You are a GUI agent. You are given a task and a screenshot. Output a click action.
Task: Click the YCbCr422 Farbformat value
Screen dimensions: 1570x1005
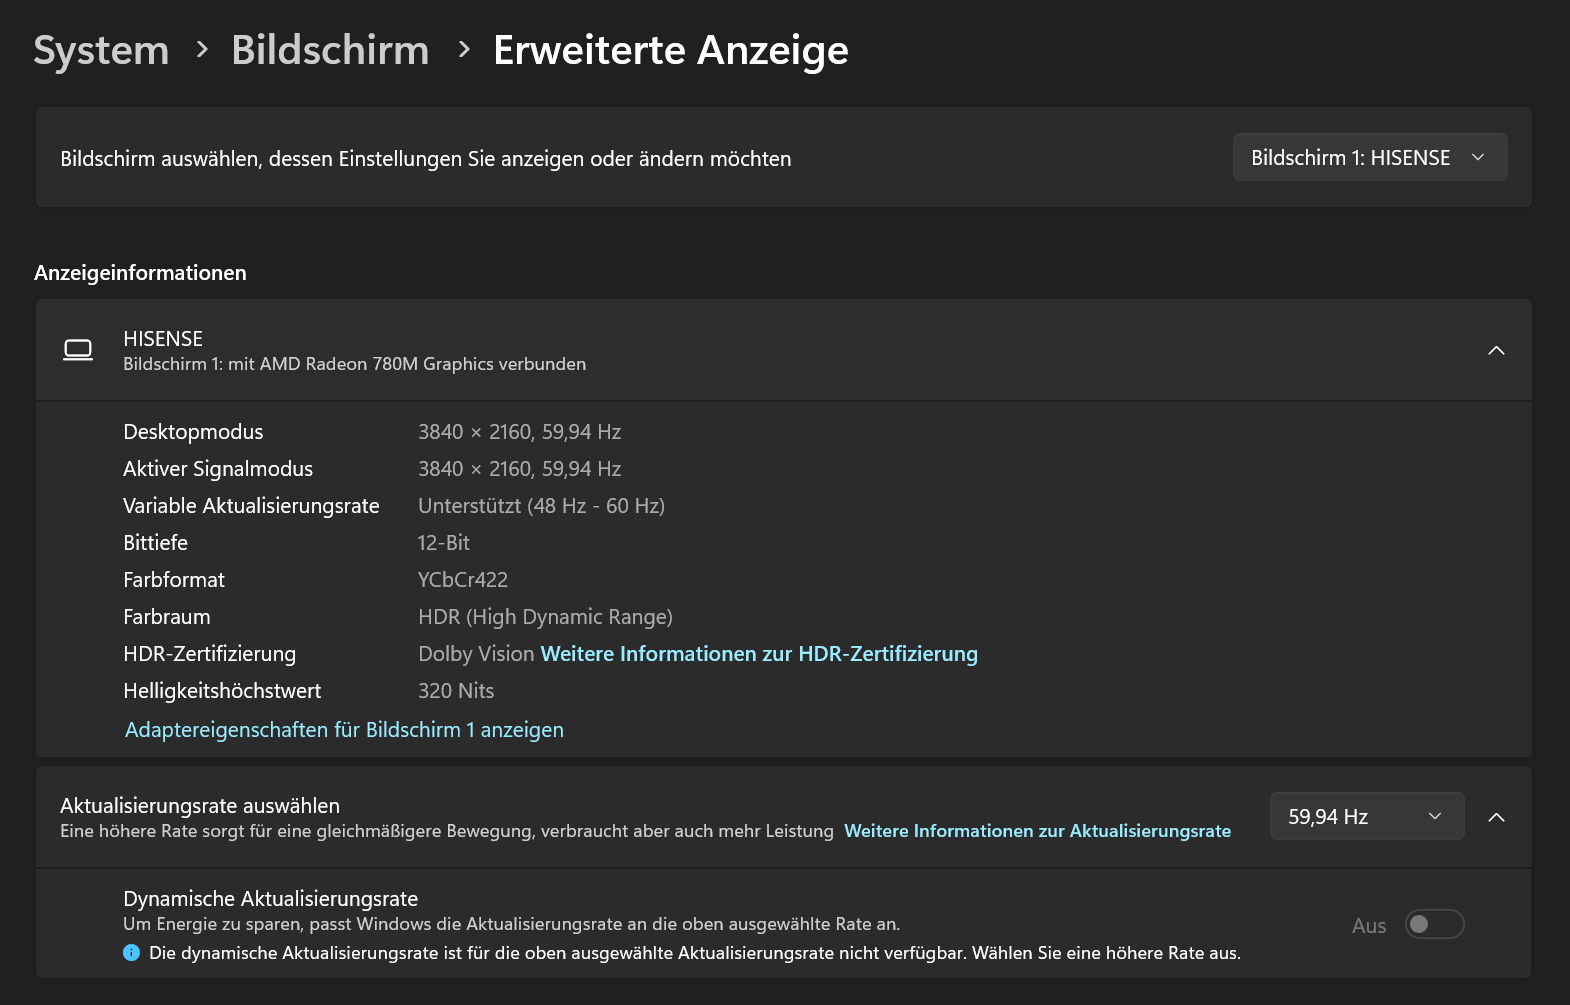(x=463, y=580)
